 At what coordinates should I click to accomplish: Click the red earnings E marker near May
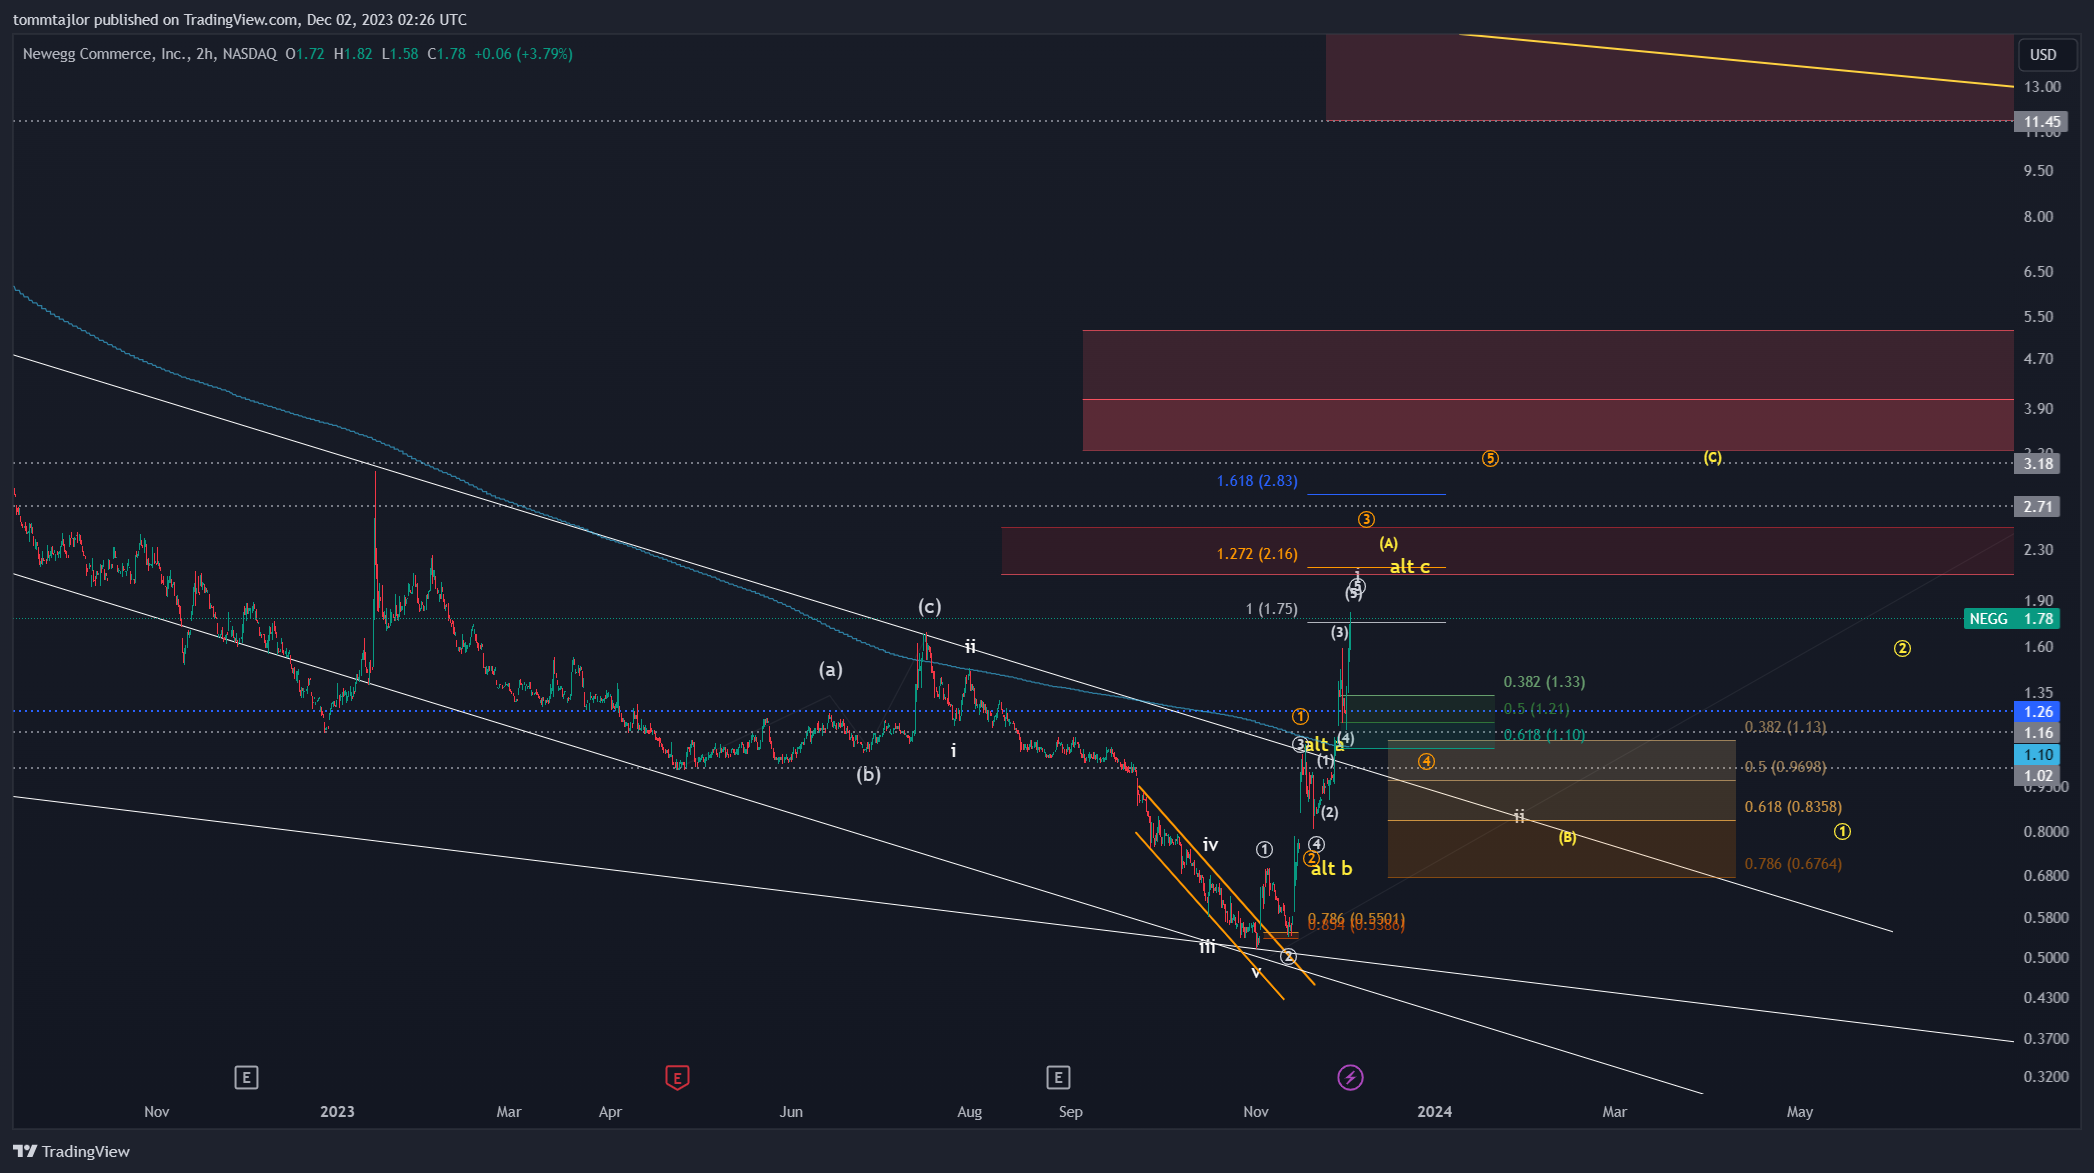click(677, 1077)
